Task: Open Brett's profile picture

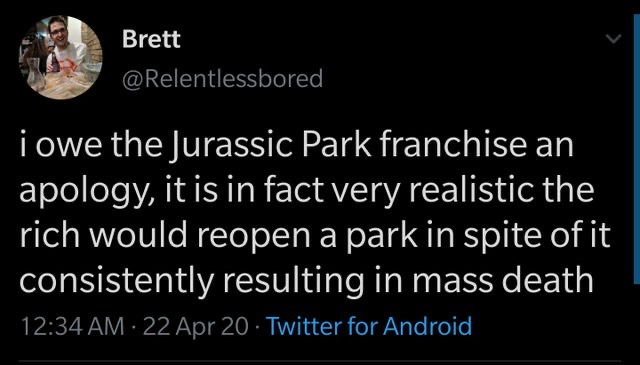Action: point(60,58)
